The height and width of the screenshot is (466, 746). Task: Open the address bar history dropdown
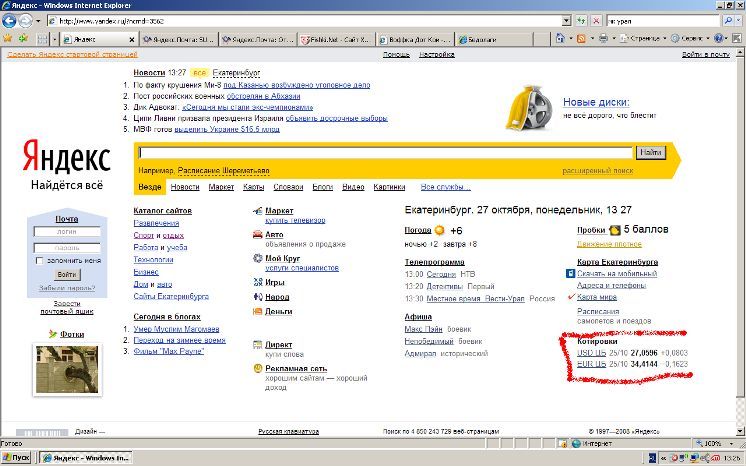[566, 21]
